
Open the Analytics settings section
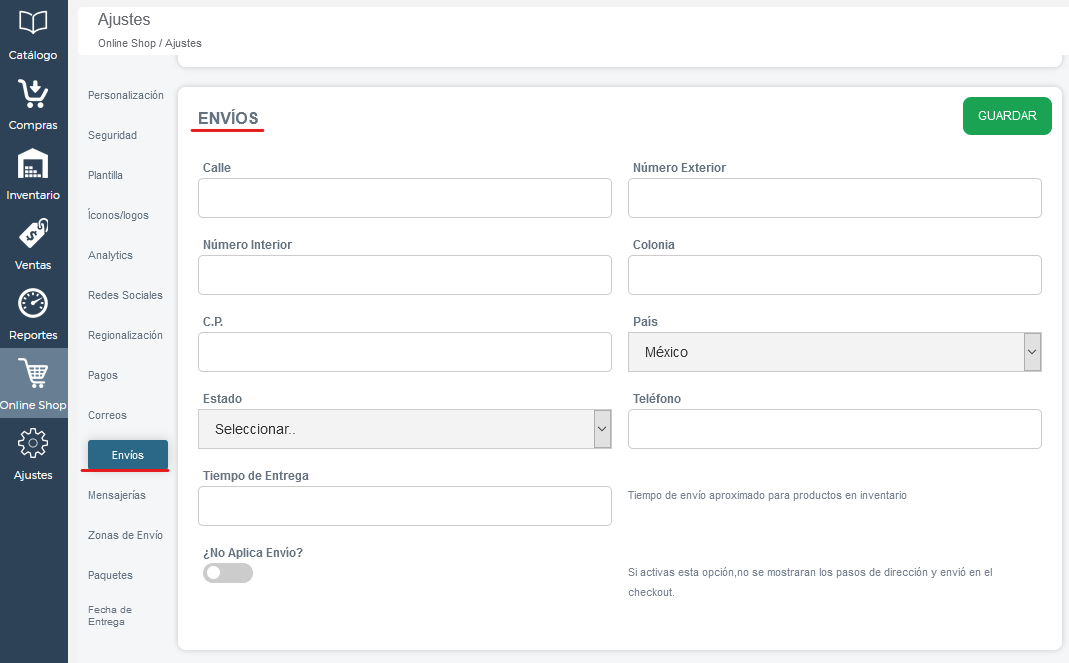pyautogui.click(x=110, y=255)
